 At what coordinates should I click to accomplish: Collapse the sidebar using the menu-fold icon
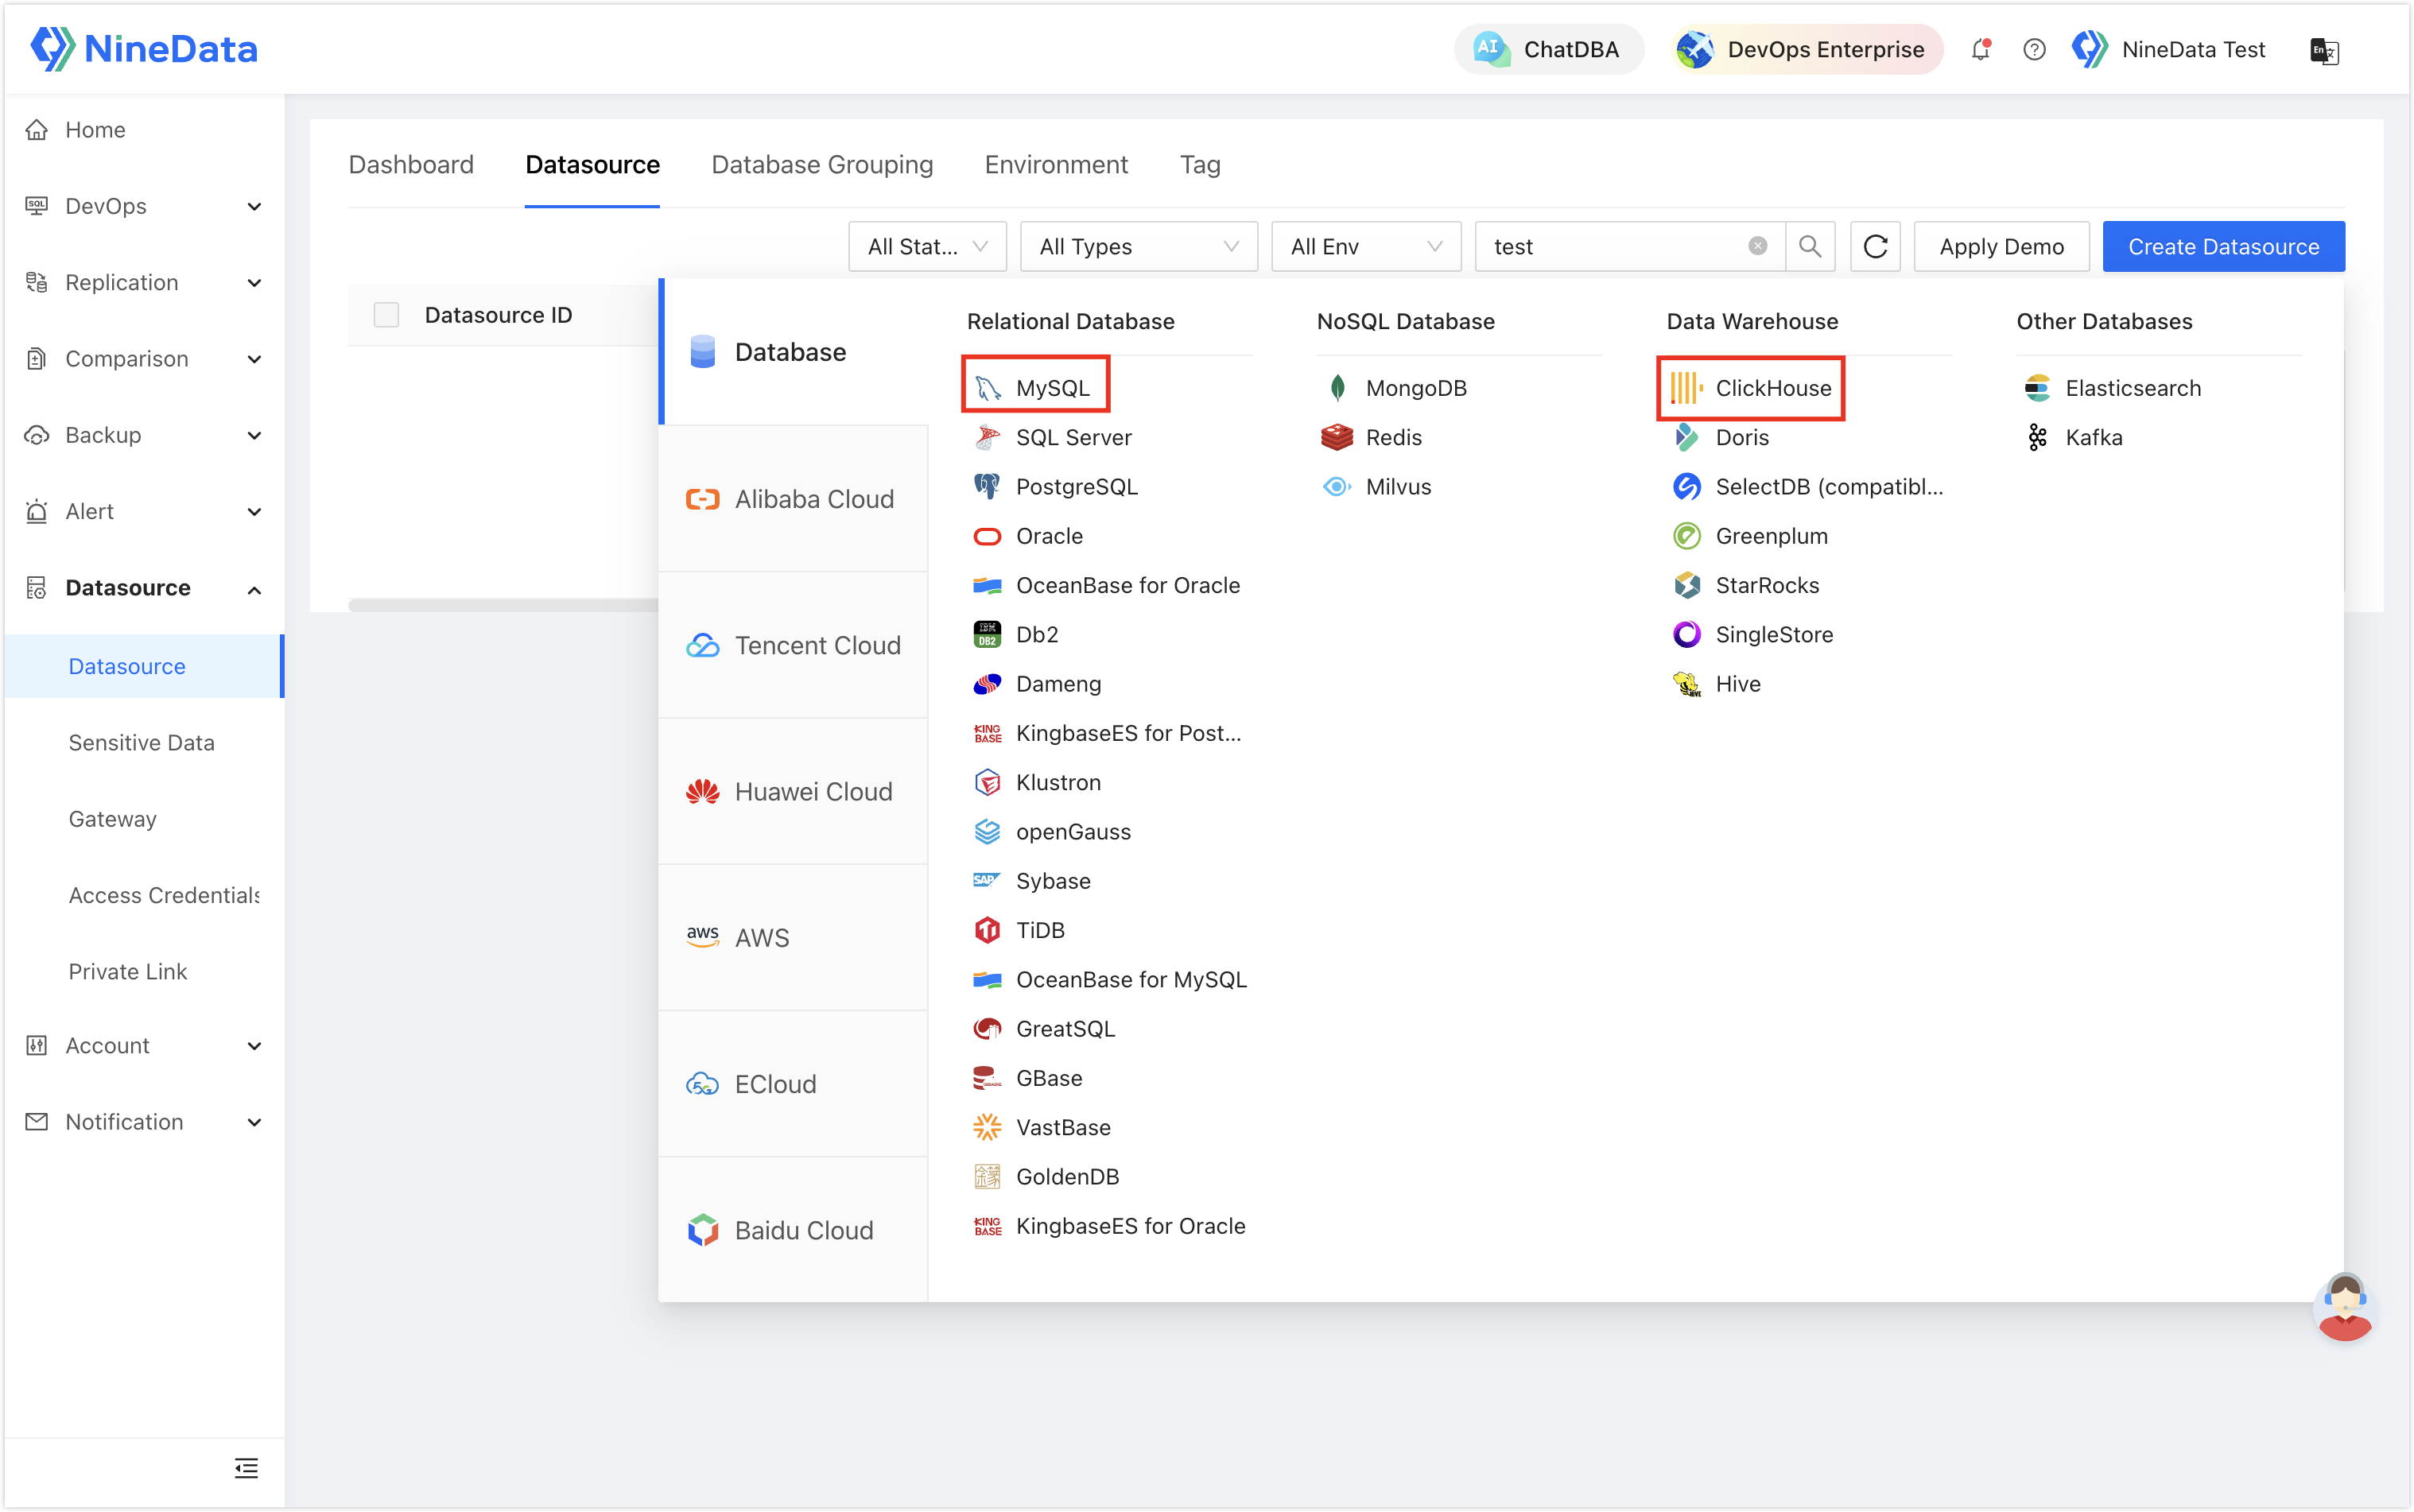coord(246,1468)
